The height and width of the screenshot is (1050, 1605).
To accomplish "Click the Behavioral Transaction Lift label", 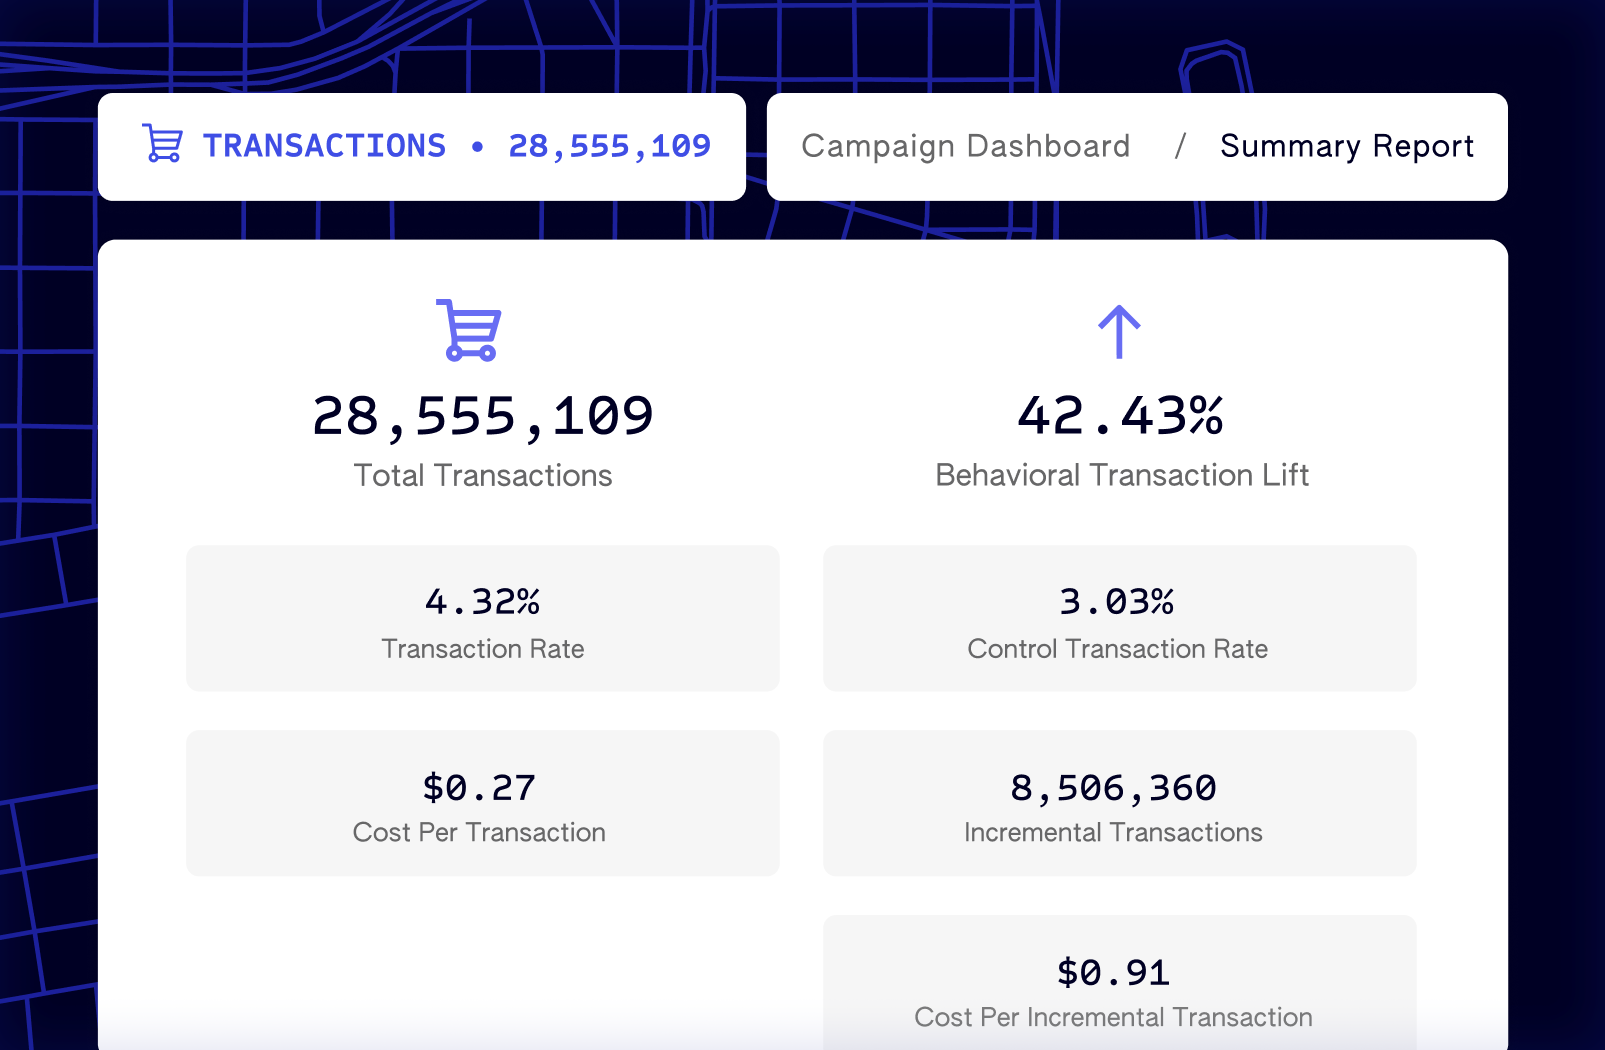I will coord(1121,475).
